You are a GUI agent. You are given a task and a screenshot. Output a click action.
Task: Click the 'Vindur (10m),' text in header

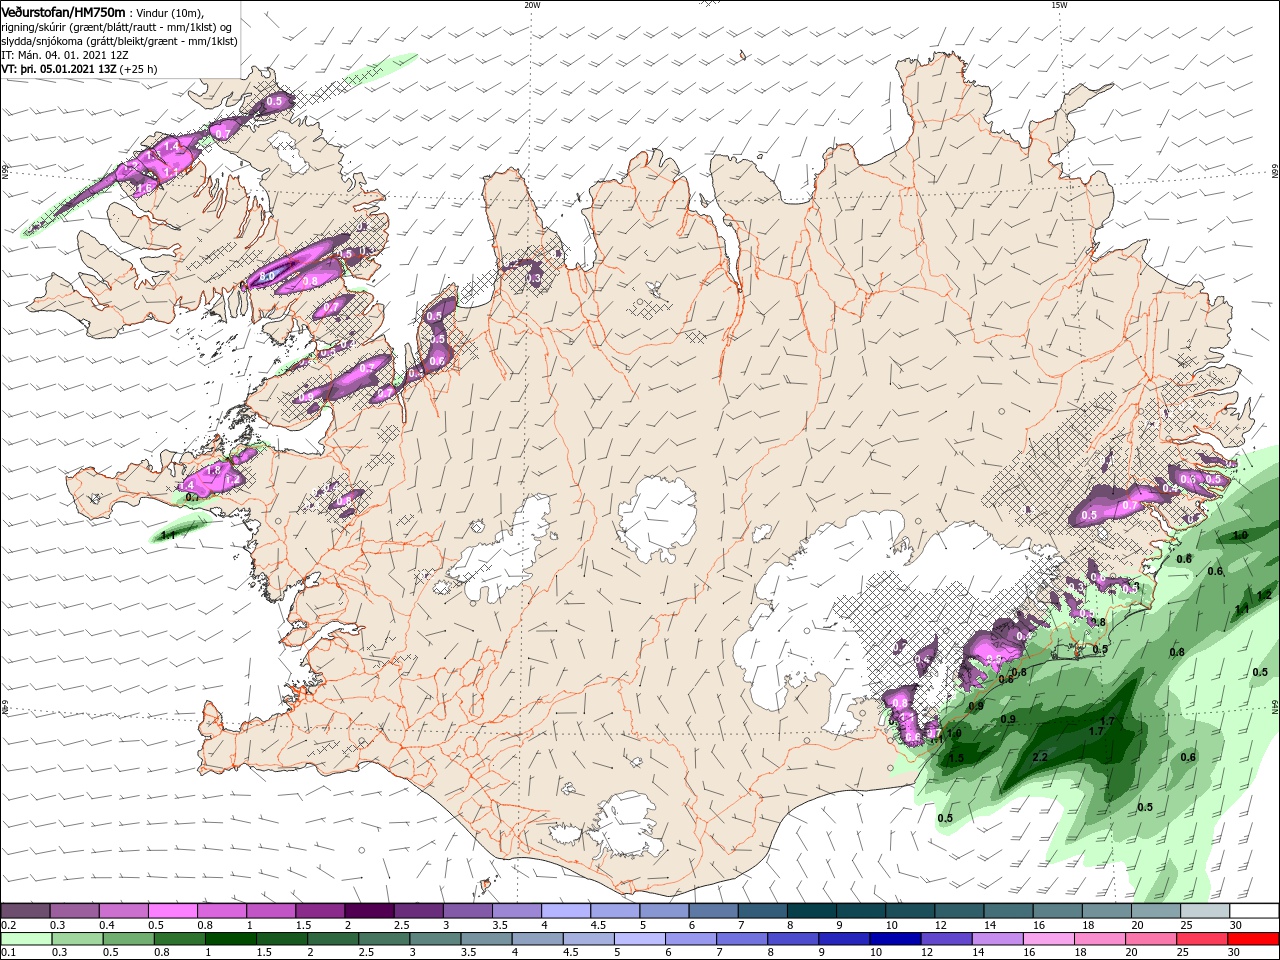click(172, 13)
